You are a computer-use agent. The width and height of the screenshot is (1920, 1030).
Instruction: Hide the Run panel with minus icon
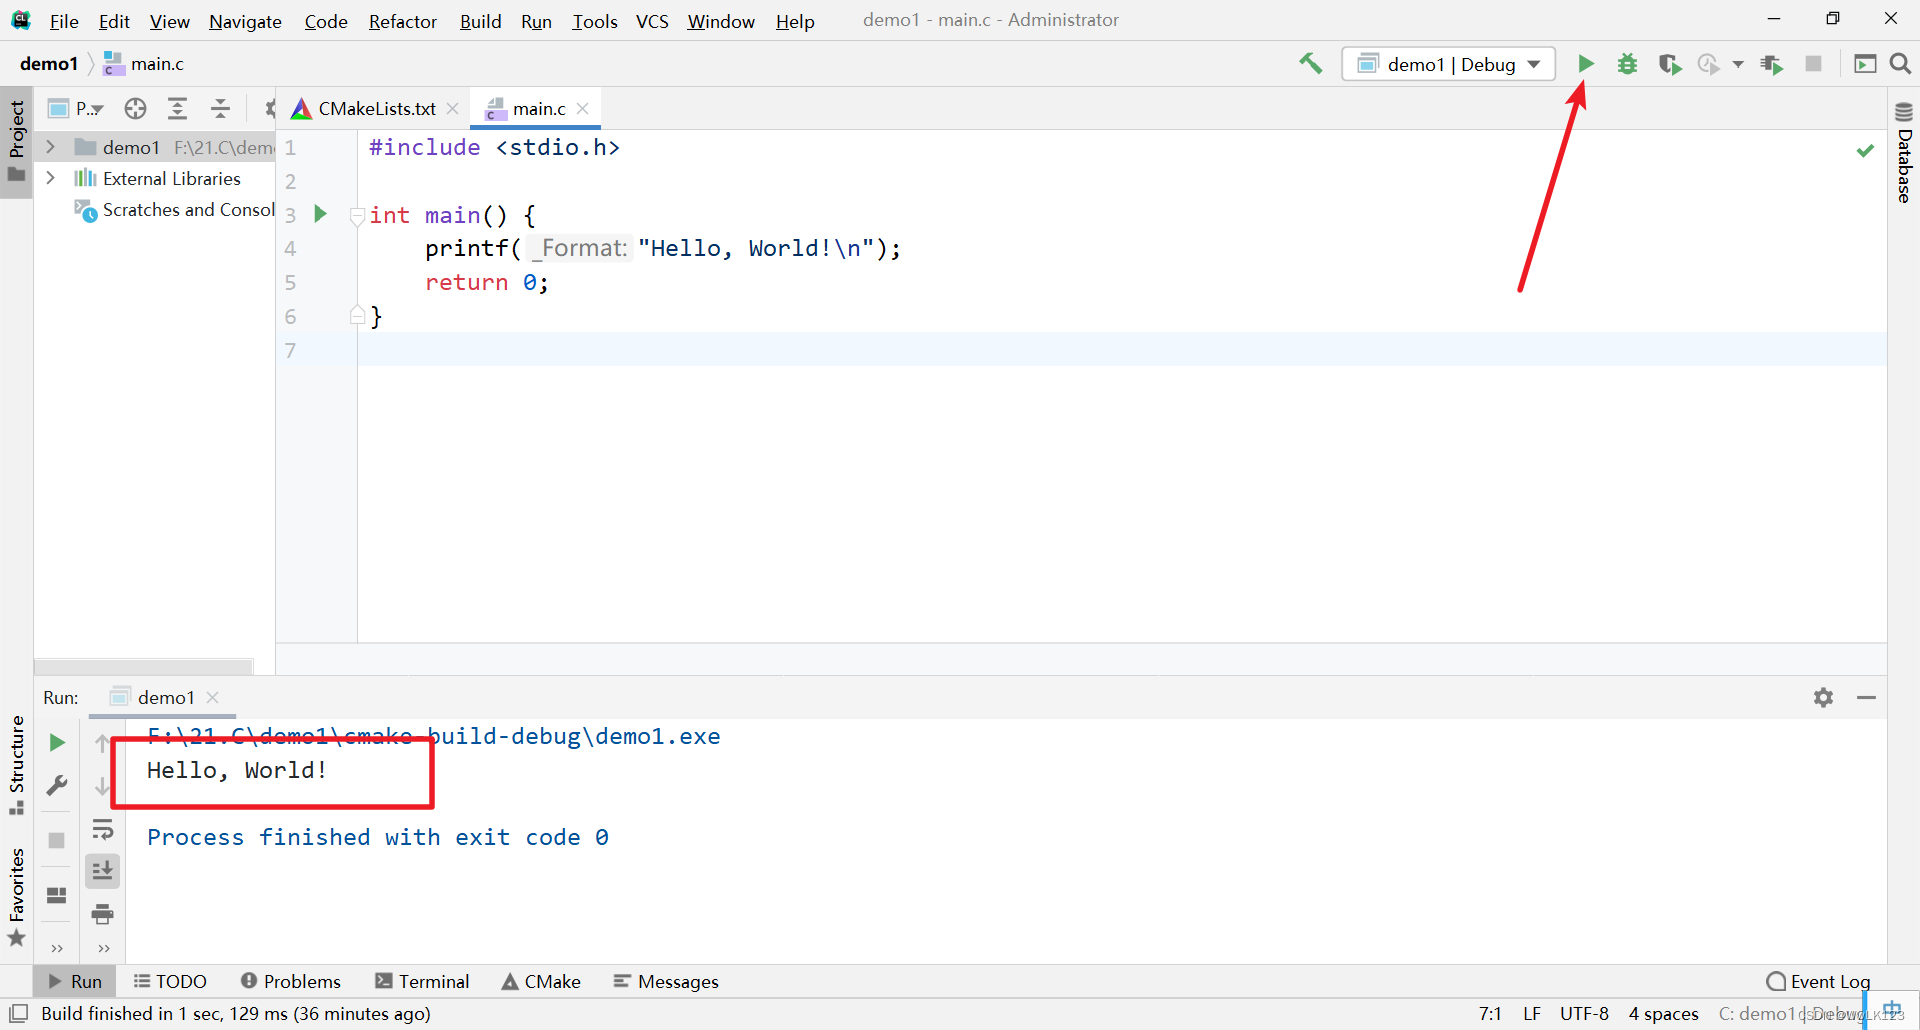pyautogui.click(x=1866, y=697)
